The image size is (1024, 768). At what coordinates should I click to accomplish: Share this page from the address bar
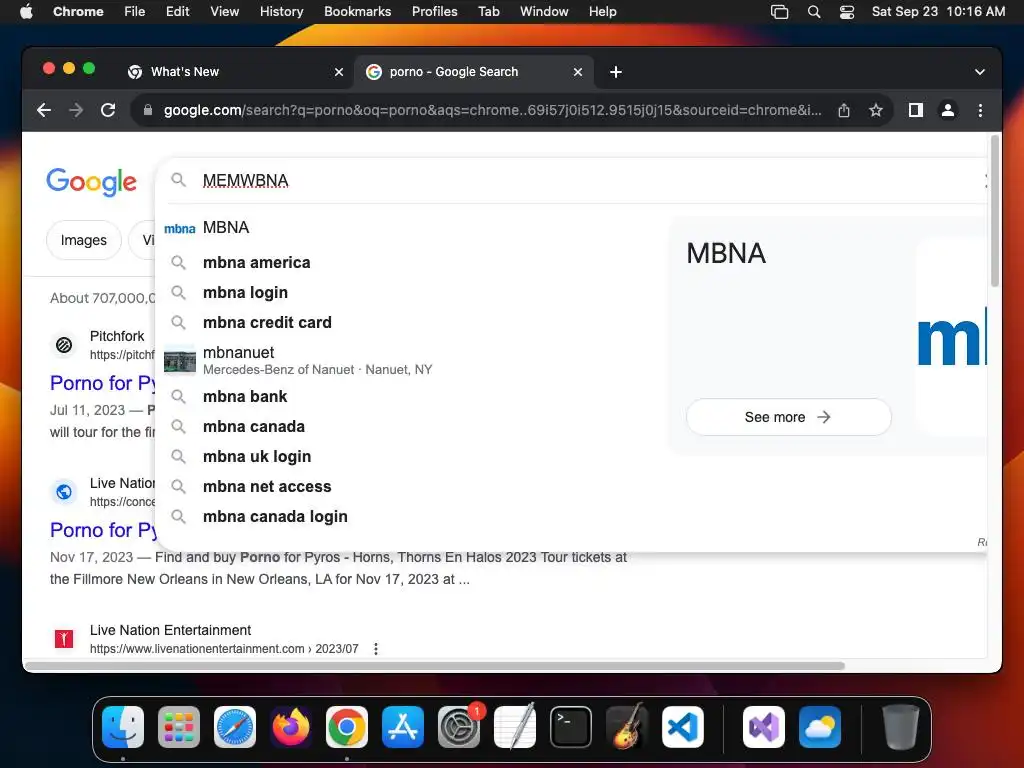point(844,110)
